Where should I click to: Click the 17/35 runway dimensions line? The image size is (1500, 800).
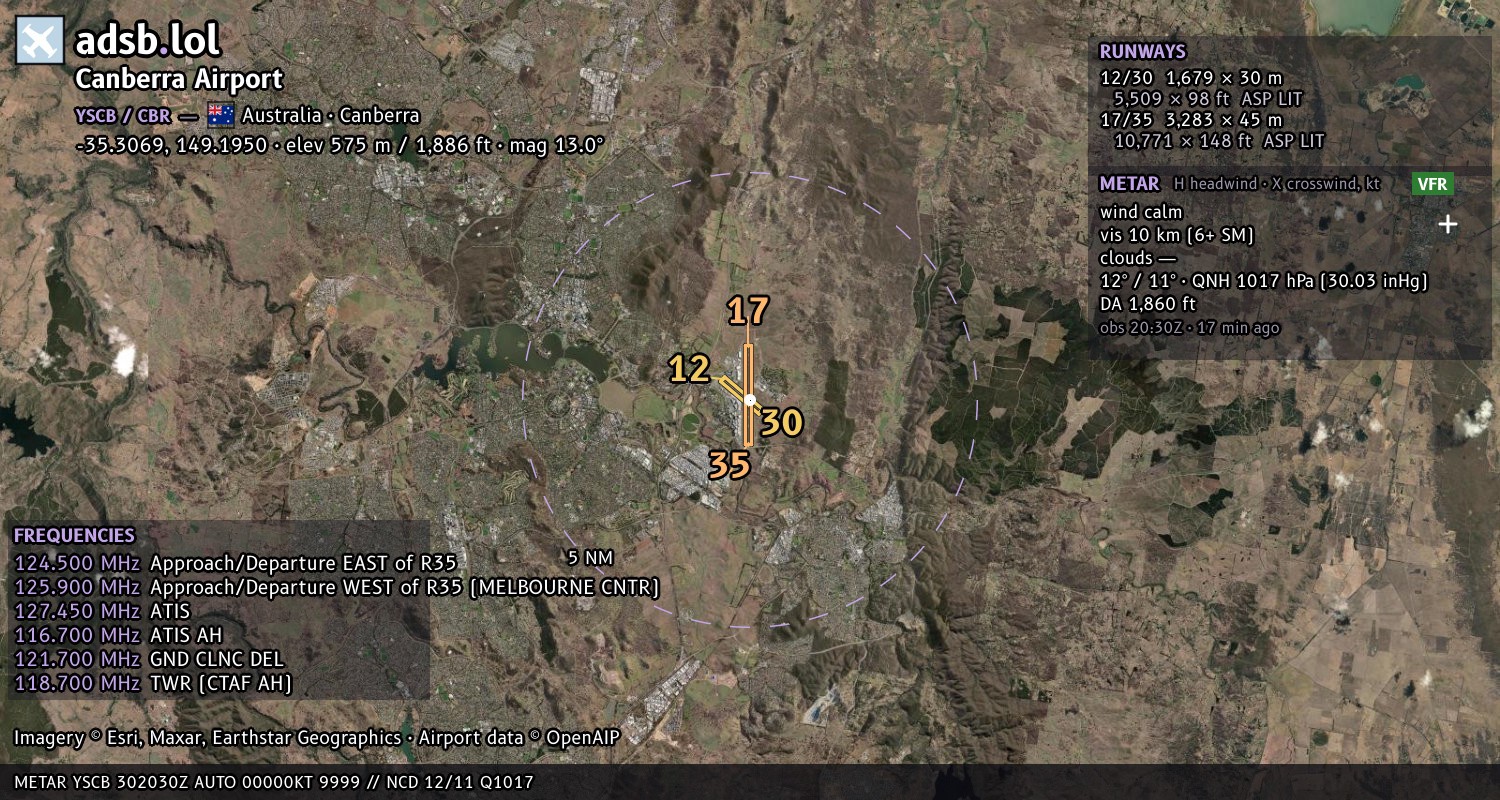tap(1191, 120)
